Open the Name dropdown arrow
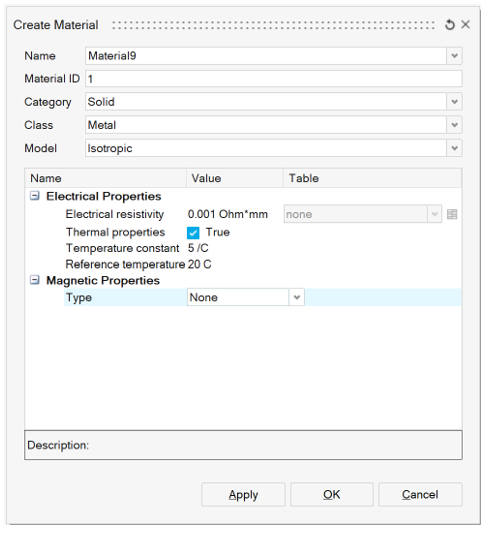 tap(454, 56)
